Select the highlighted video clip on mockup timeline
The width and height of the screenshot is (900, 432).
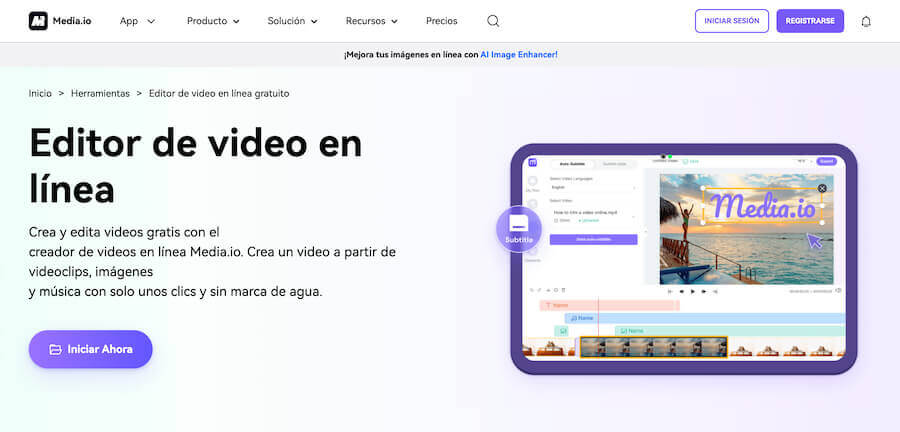654,347
